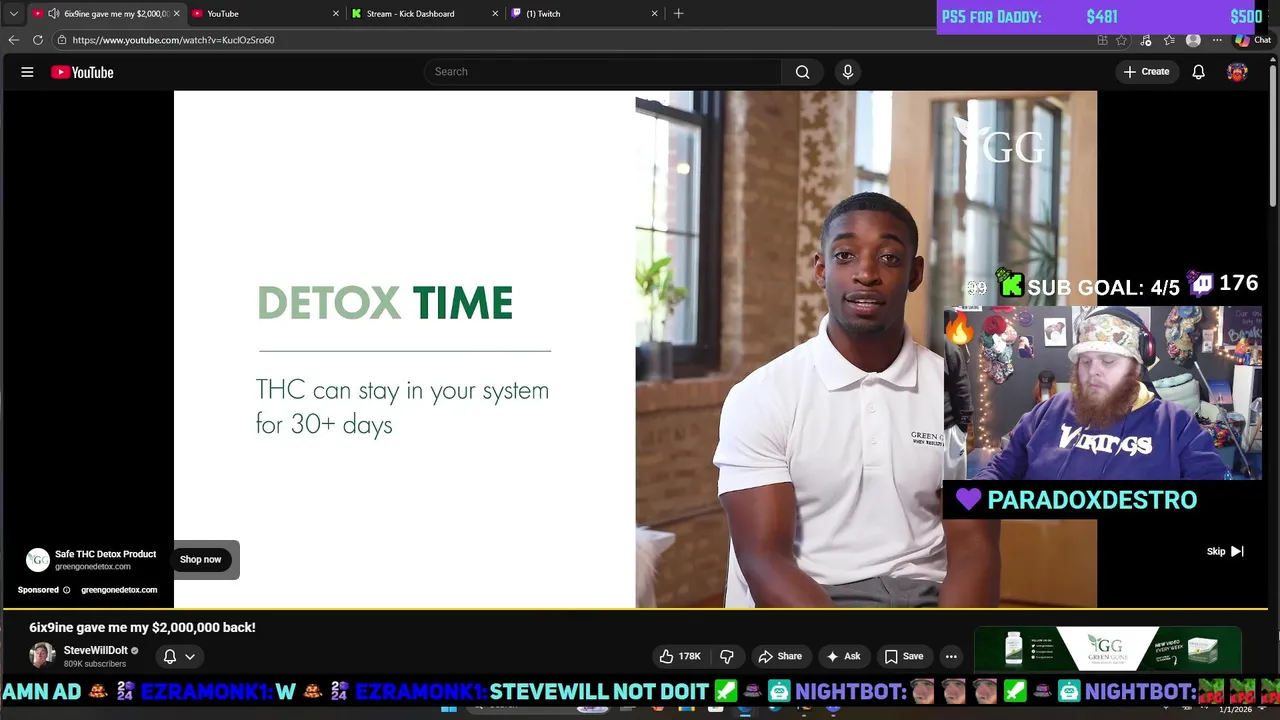Expand subscription notification options chevron

[x=189, y=657]
